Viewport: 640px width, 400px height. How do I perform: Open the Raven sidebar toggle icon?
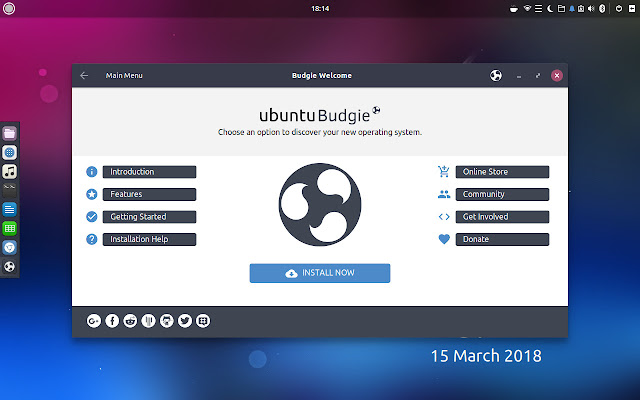(x=632, y=8)
